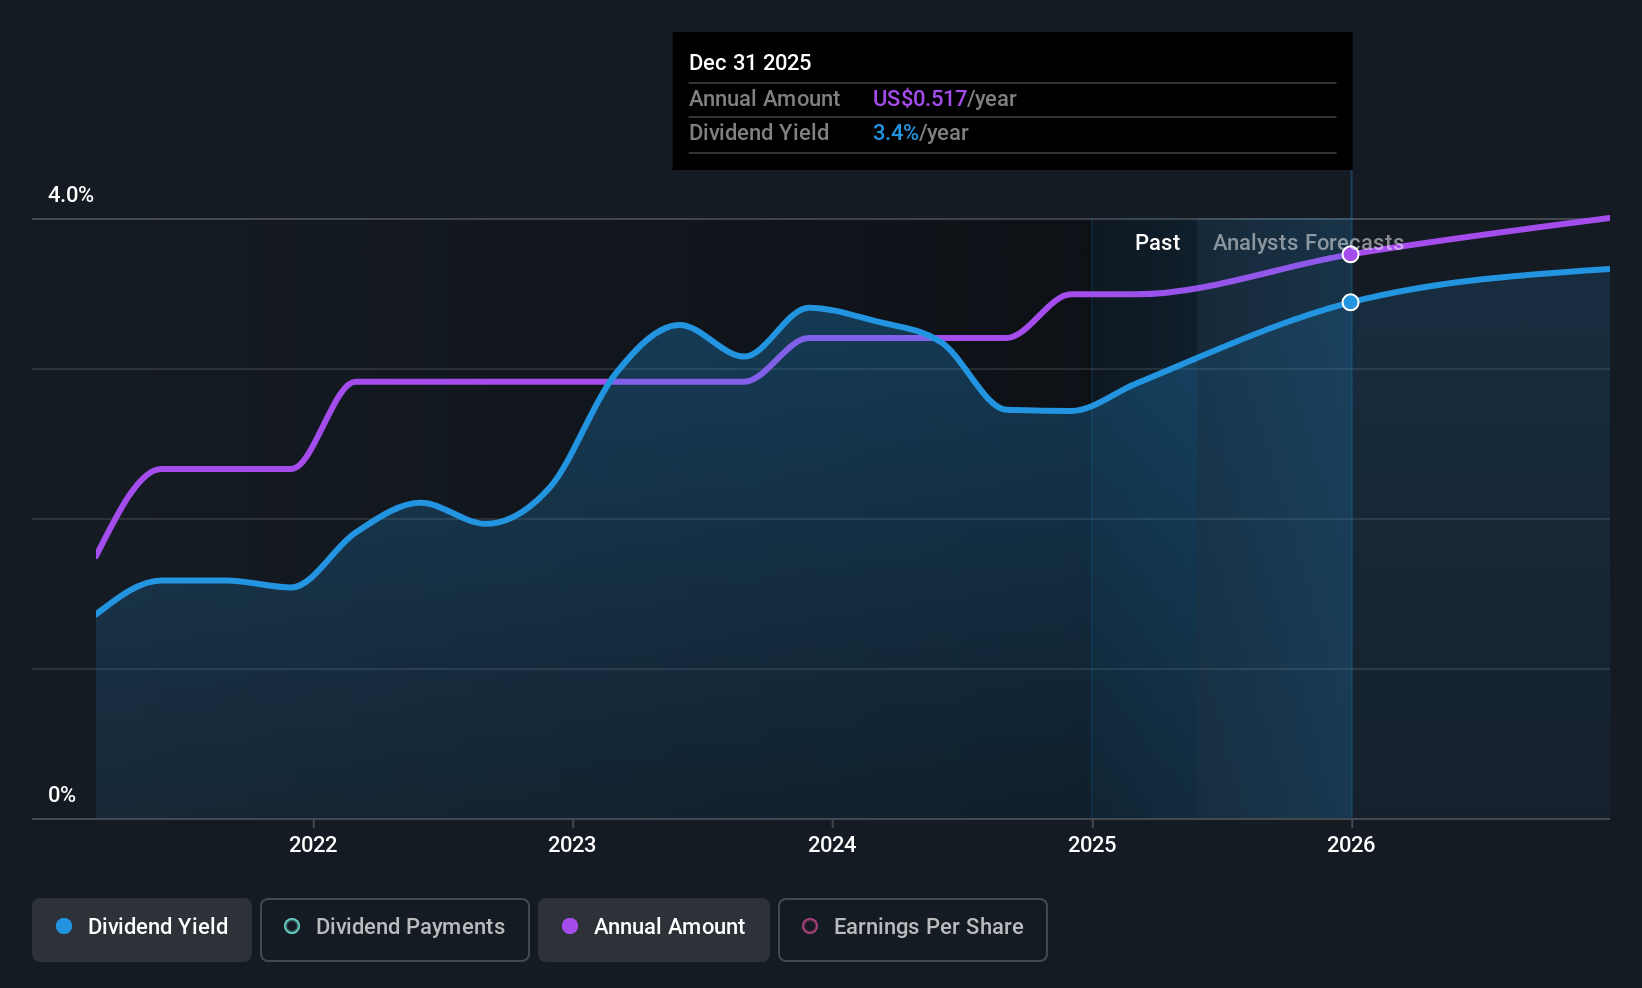Click the 0% y-axis label
Viewport: 1642px width, 988px height.
click(x=62, y=795)
